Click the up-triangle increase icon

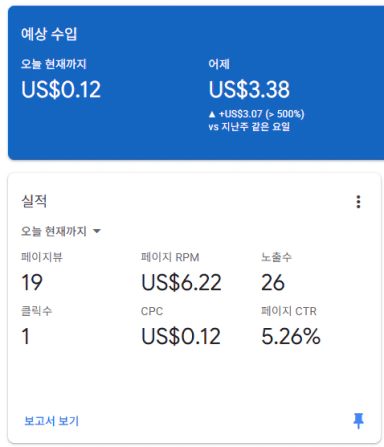coord(212,114)
